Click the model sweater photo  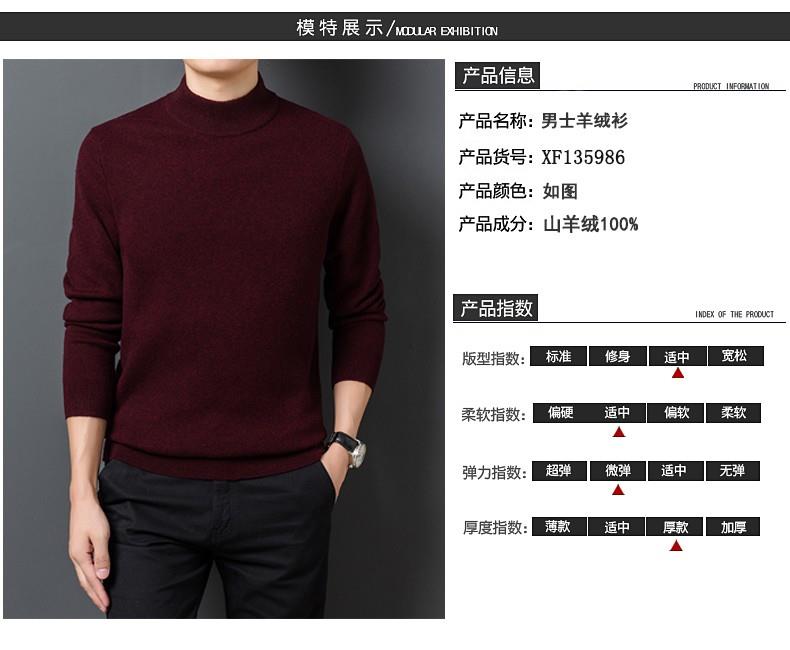tap(224, 339)
